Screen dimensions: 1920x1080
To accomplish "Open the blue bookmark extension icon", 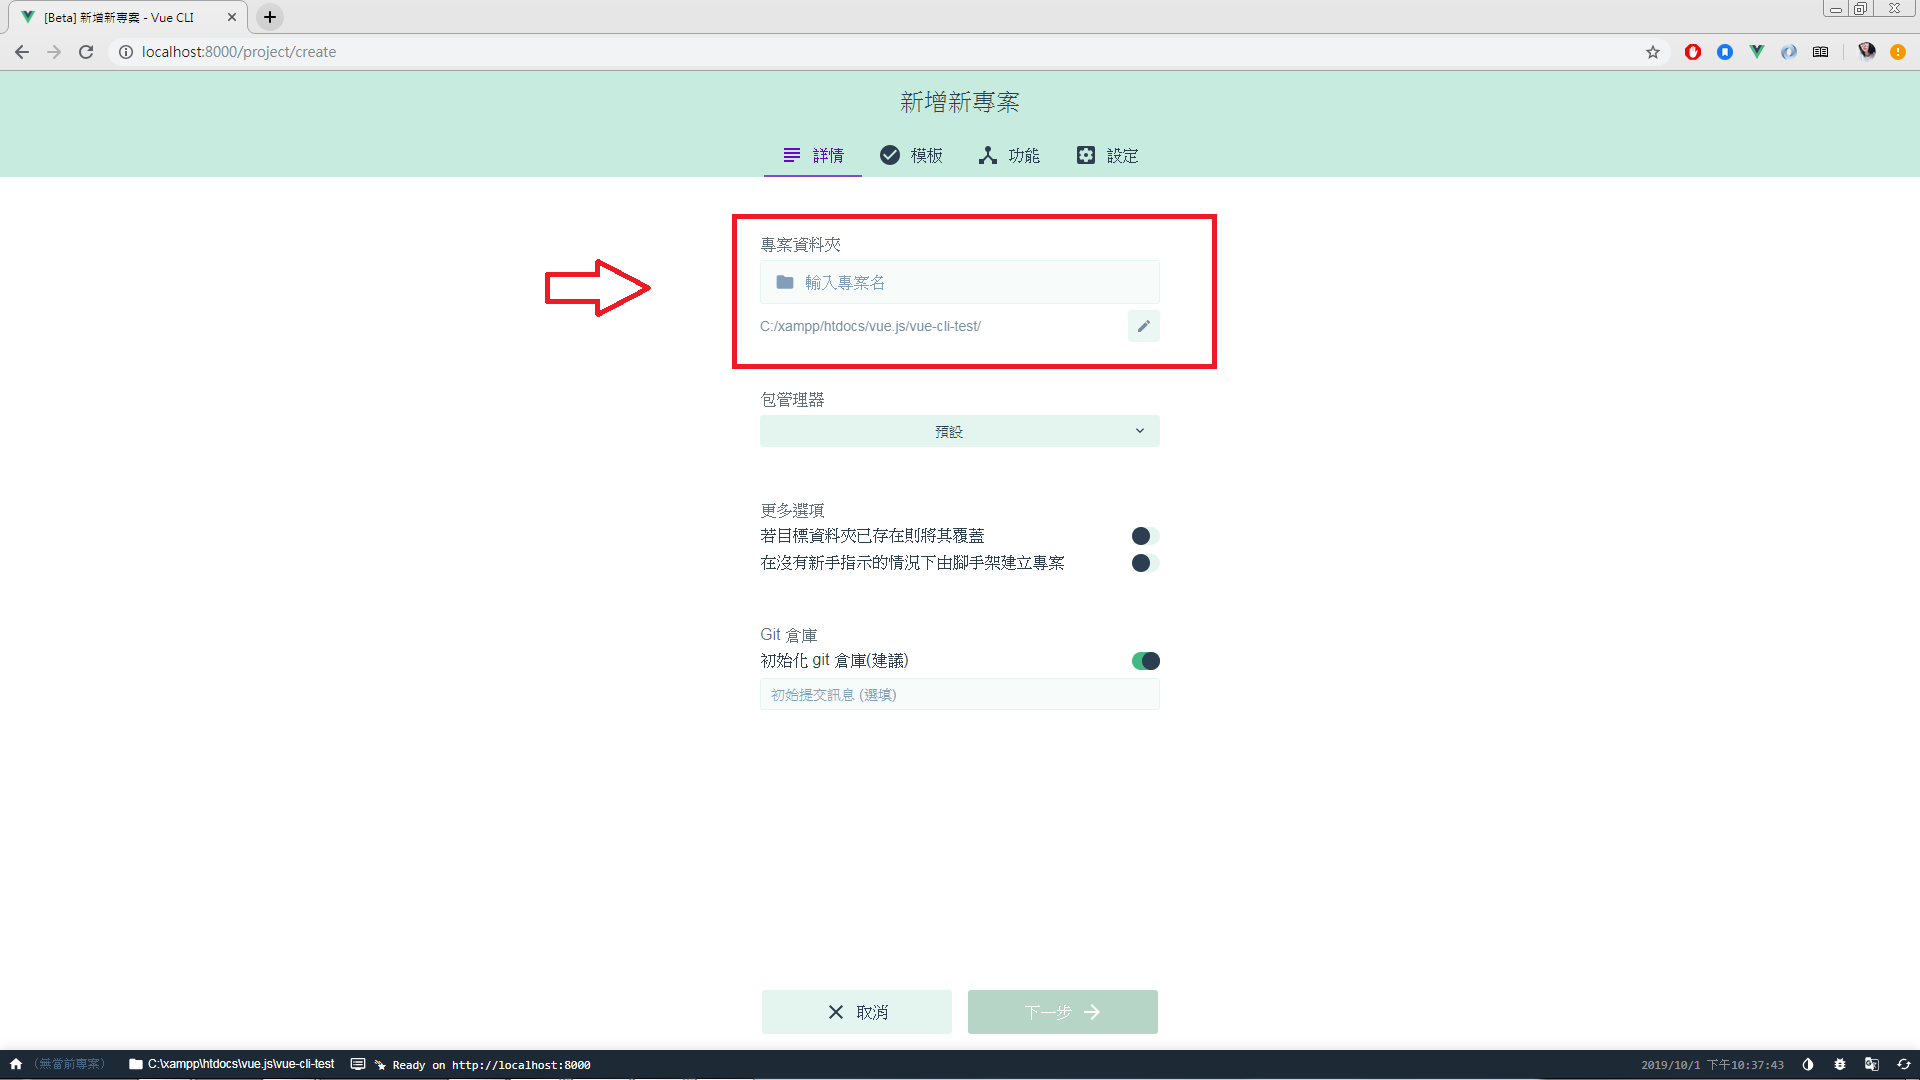I will (x=1725, y=52).
